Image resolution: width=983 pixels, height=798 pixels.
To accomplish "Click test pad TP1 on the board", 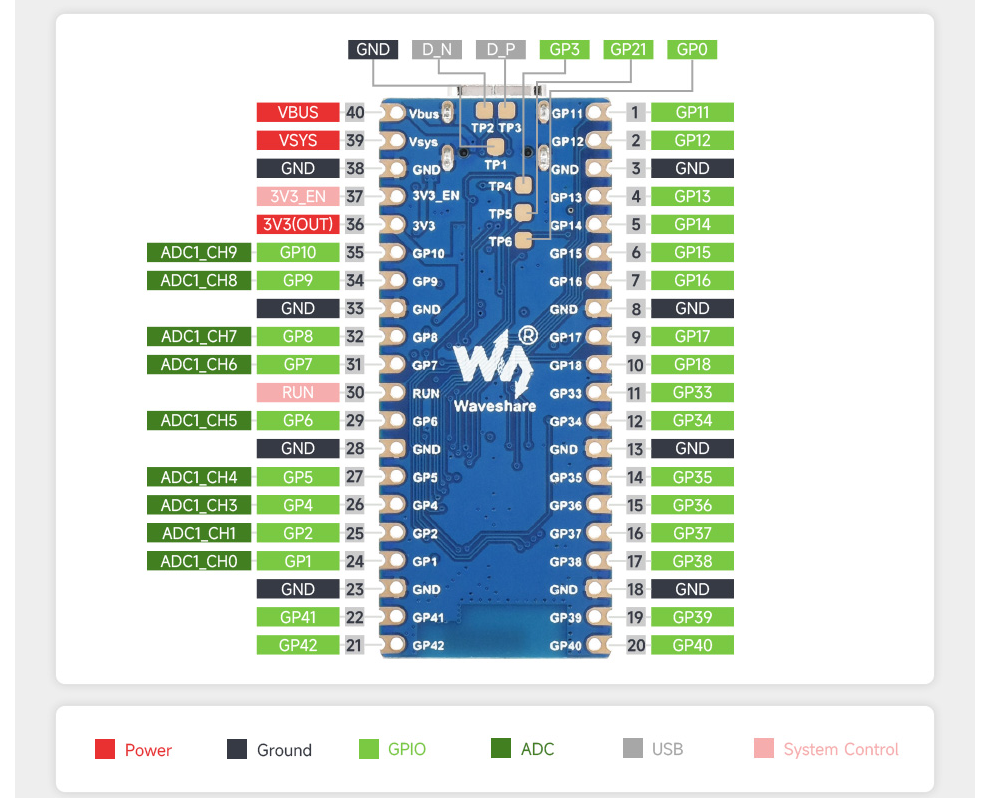I will coord(495,147).
